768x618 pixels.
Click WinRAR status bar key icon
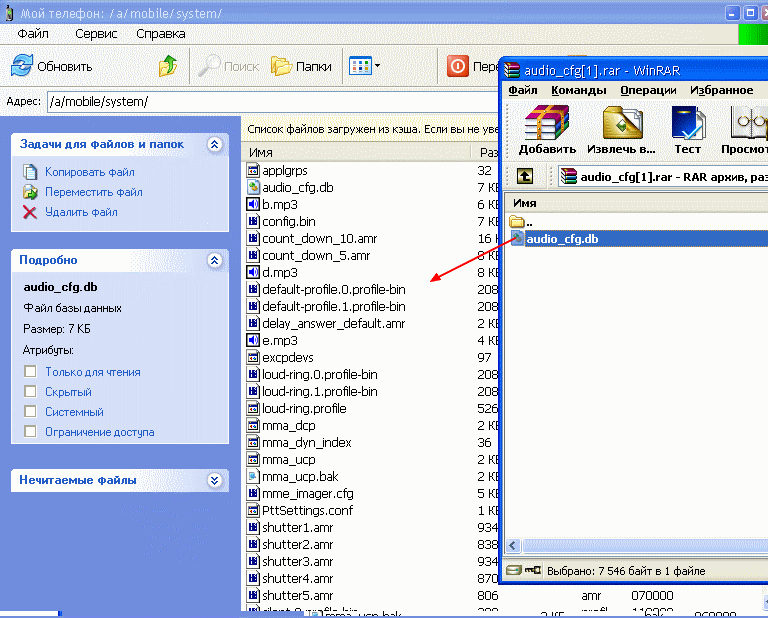(x=533, y=570)
